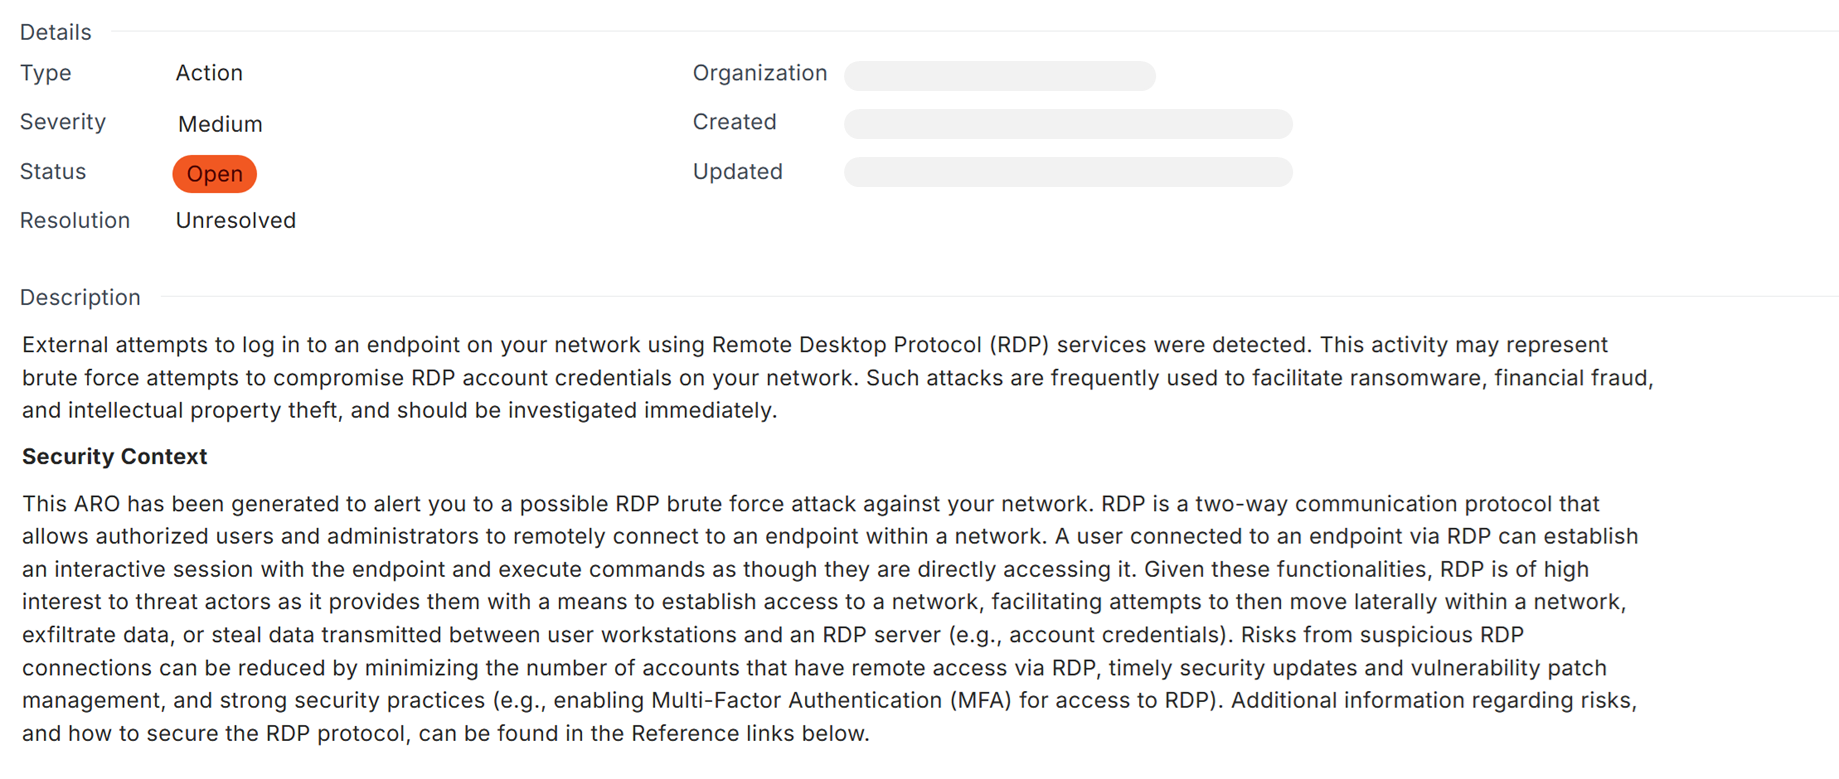Click the orange Open status badge
The height and width of the screenshot is (779, 1839).
click(x=214, y=174)
